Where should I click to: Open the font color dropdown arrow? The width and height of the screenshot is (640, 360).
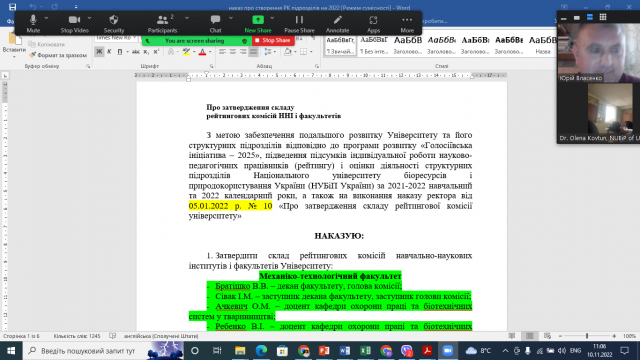point(210,52)
